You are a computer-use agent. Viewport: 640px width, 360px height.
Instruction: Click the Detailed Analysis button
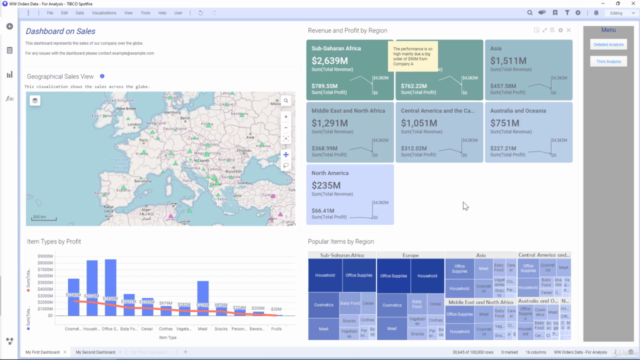click(x=609, y=44)
